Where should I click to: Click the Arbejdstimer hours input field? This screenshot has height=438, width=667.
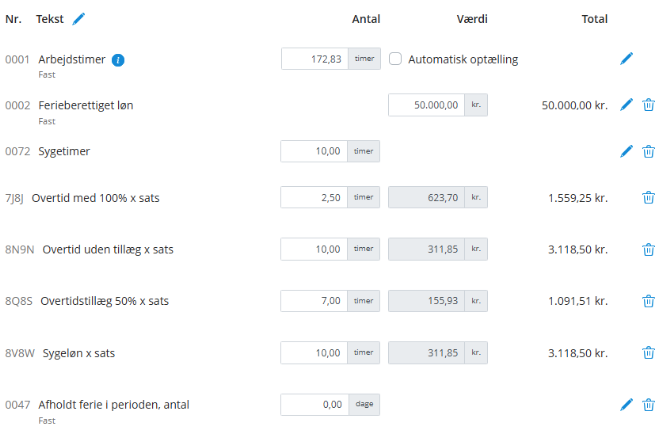coord(315,59)
